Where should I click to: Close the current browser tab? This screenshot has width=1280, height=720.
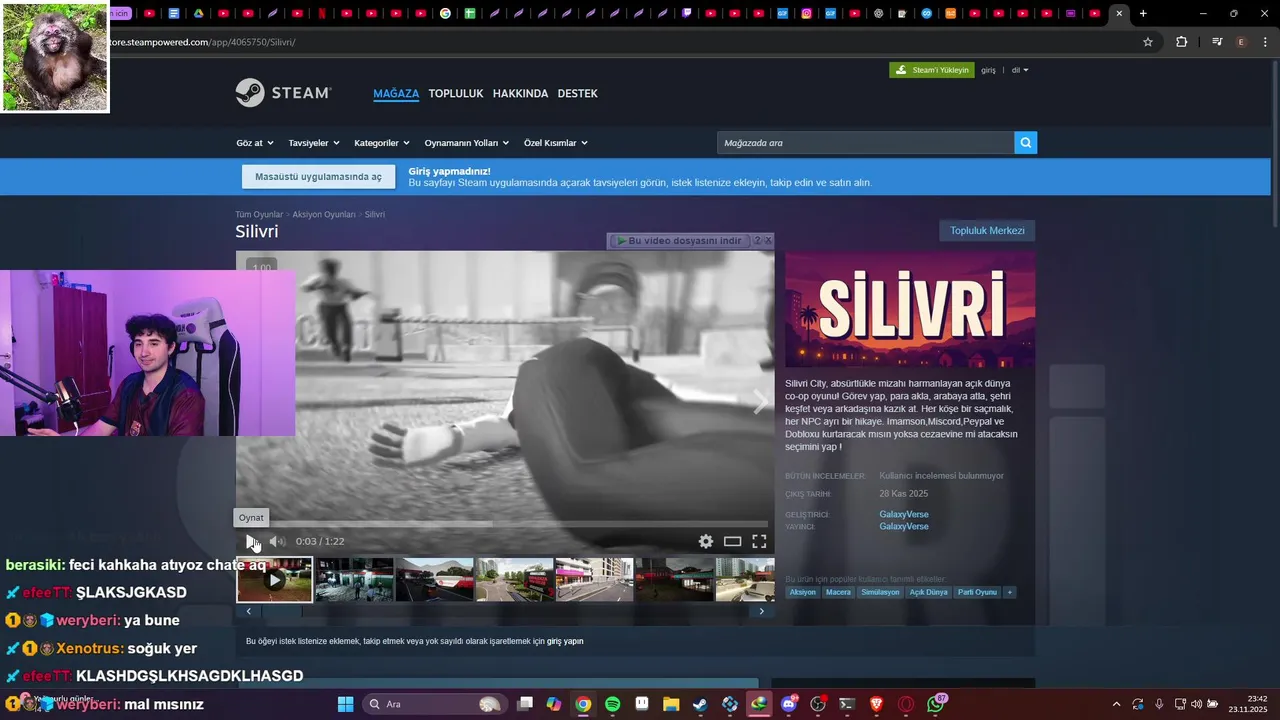tap(1119, 13)
